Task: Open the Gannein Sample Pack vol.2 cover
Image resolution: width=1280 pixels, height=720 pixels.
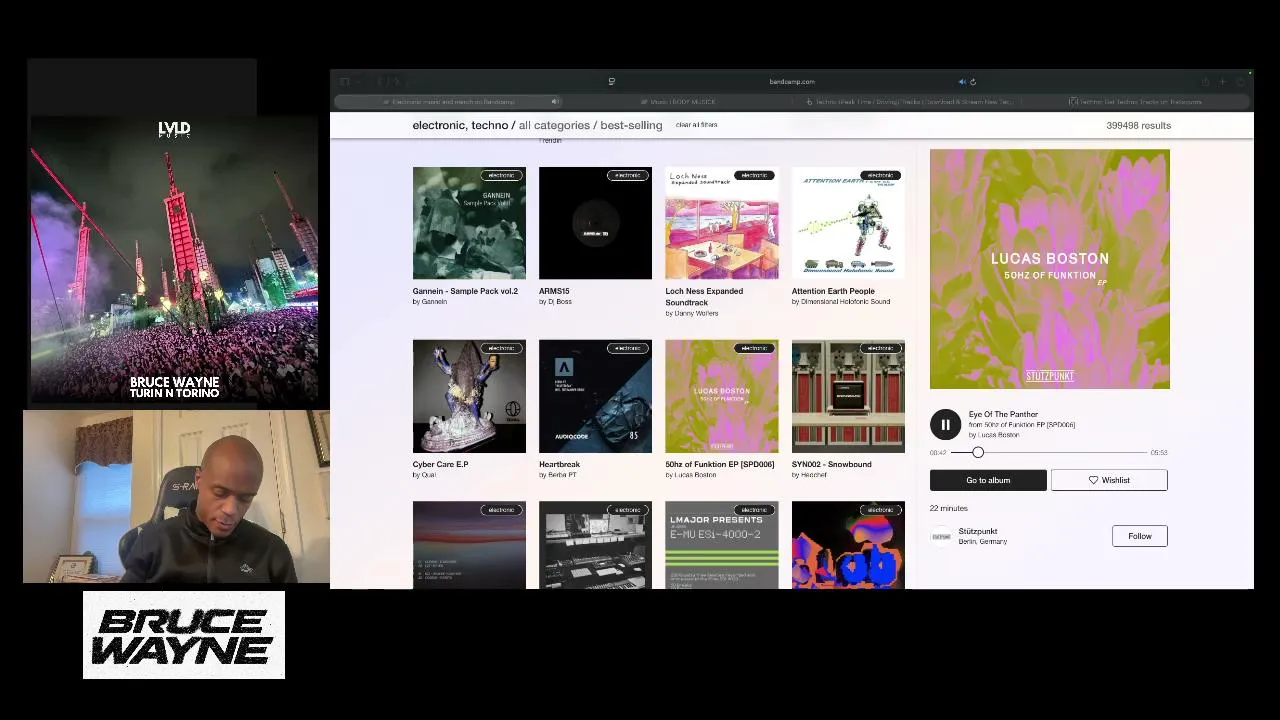Action: coord(469,223)
